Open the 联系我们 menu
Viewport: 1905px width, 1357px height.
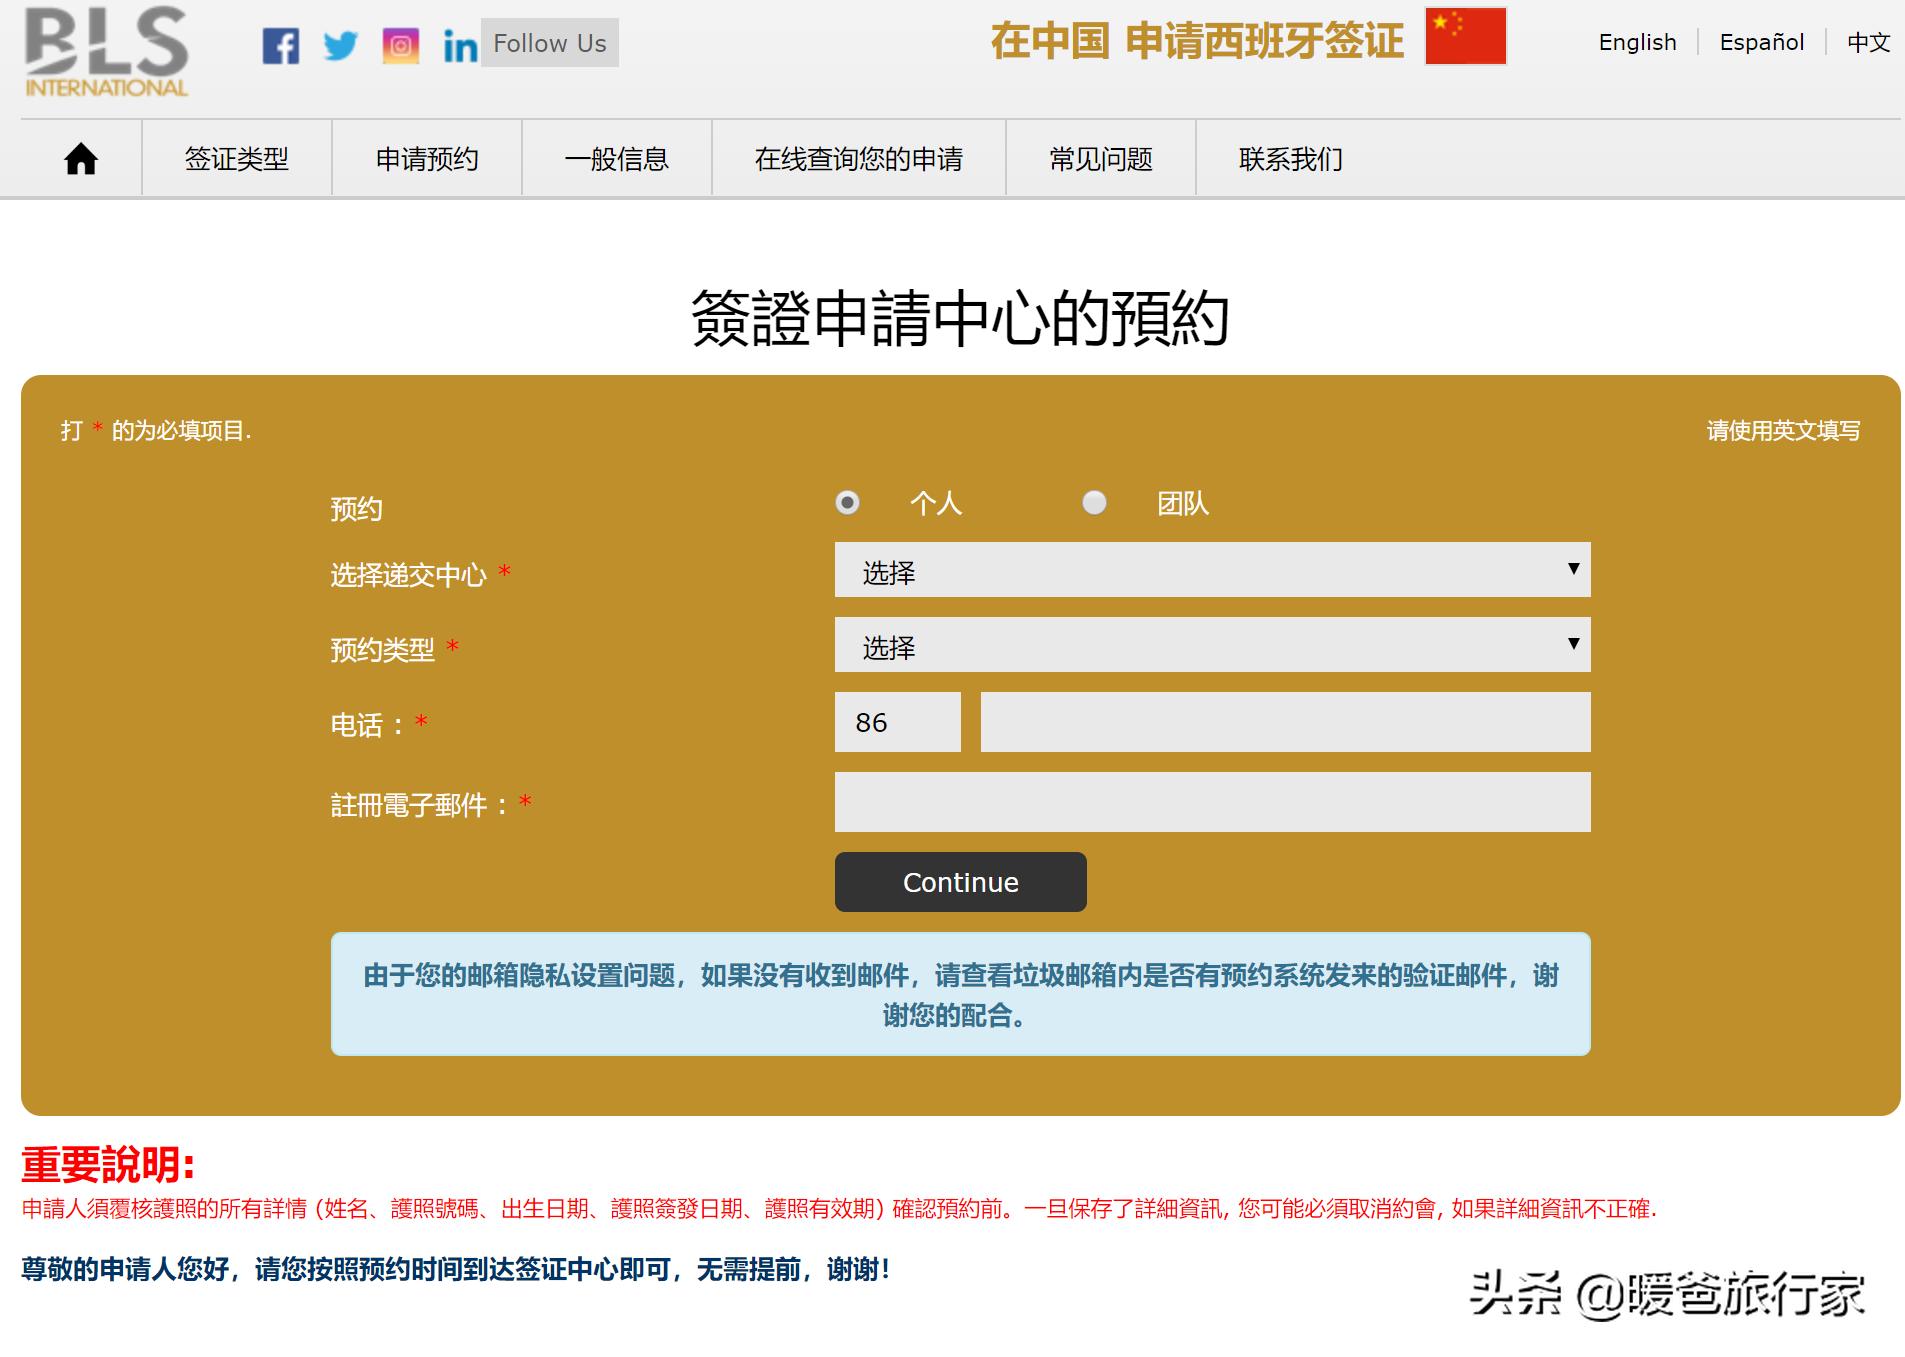[1290, 158]
